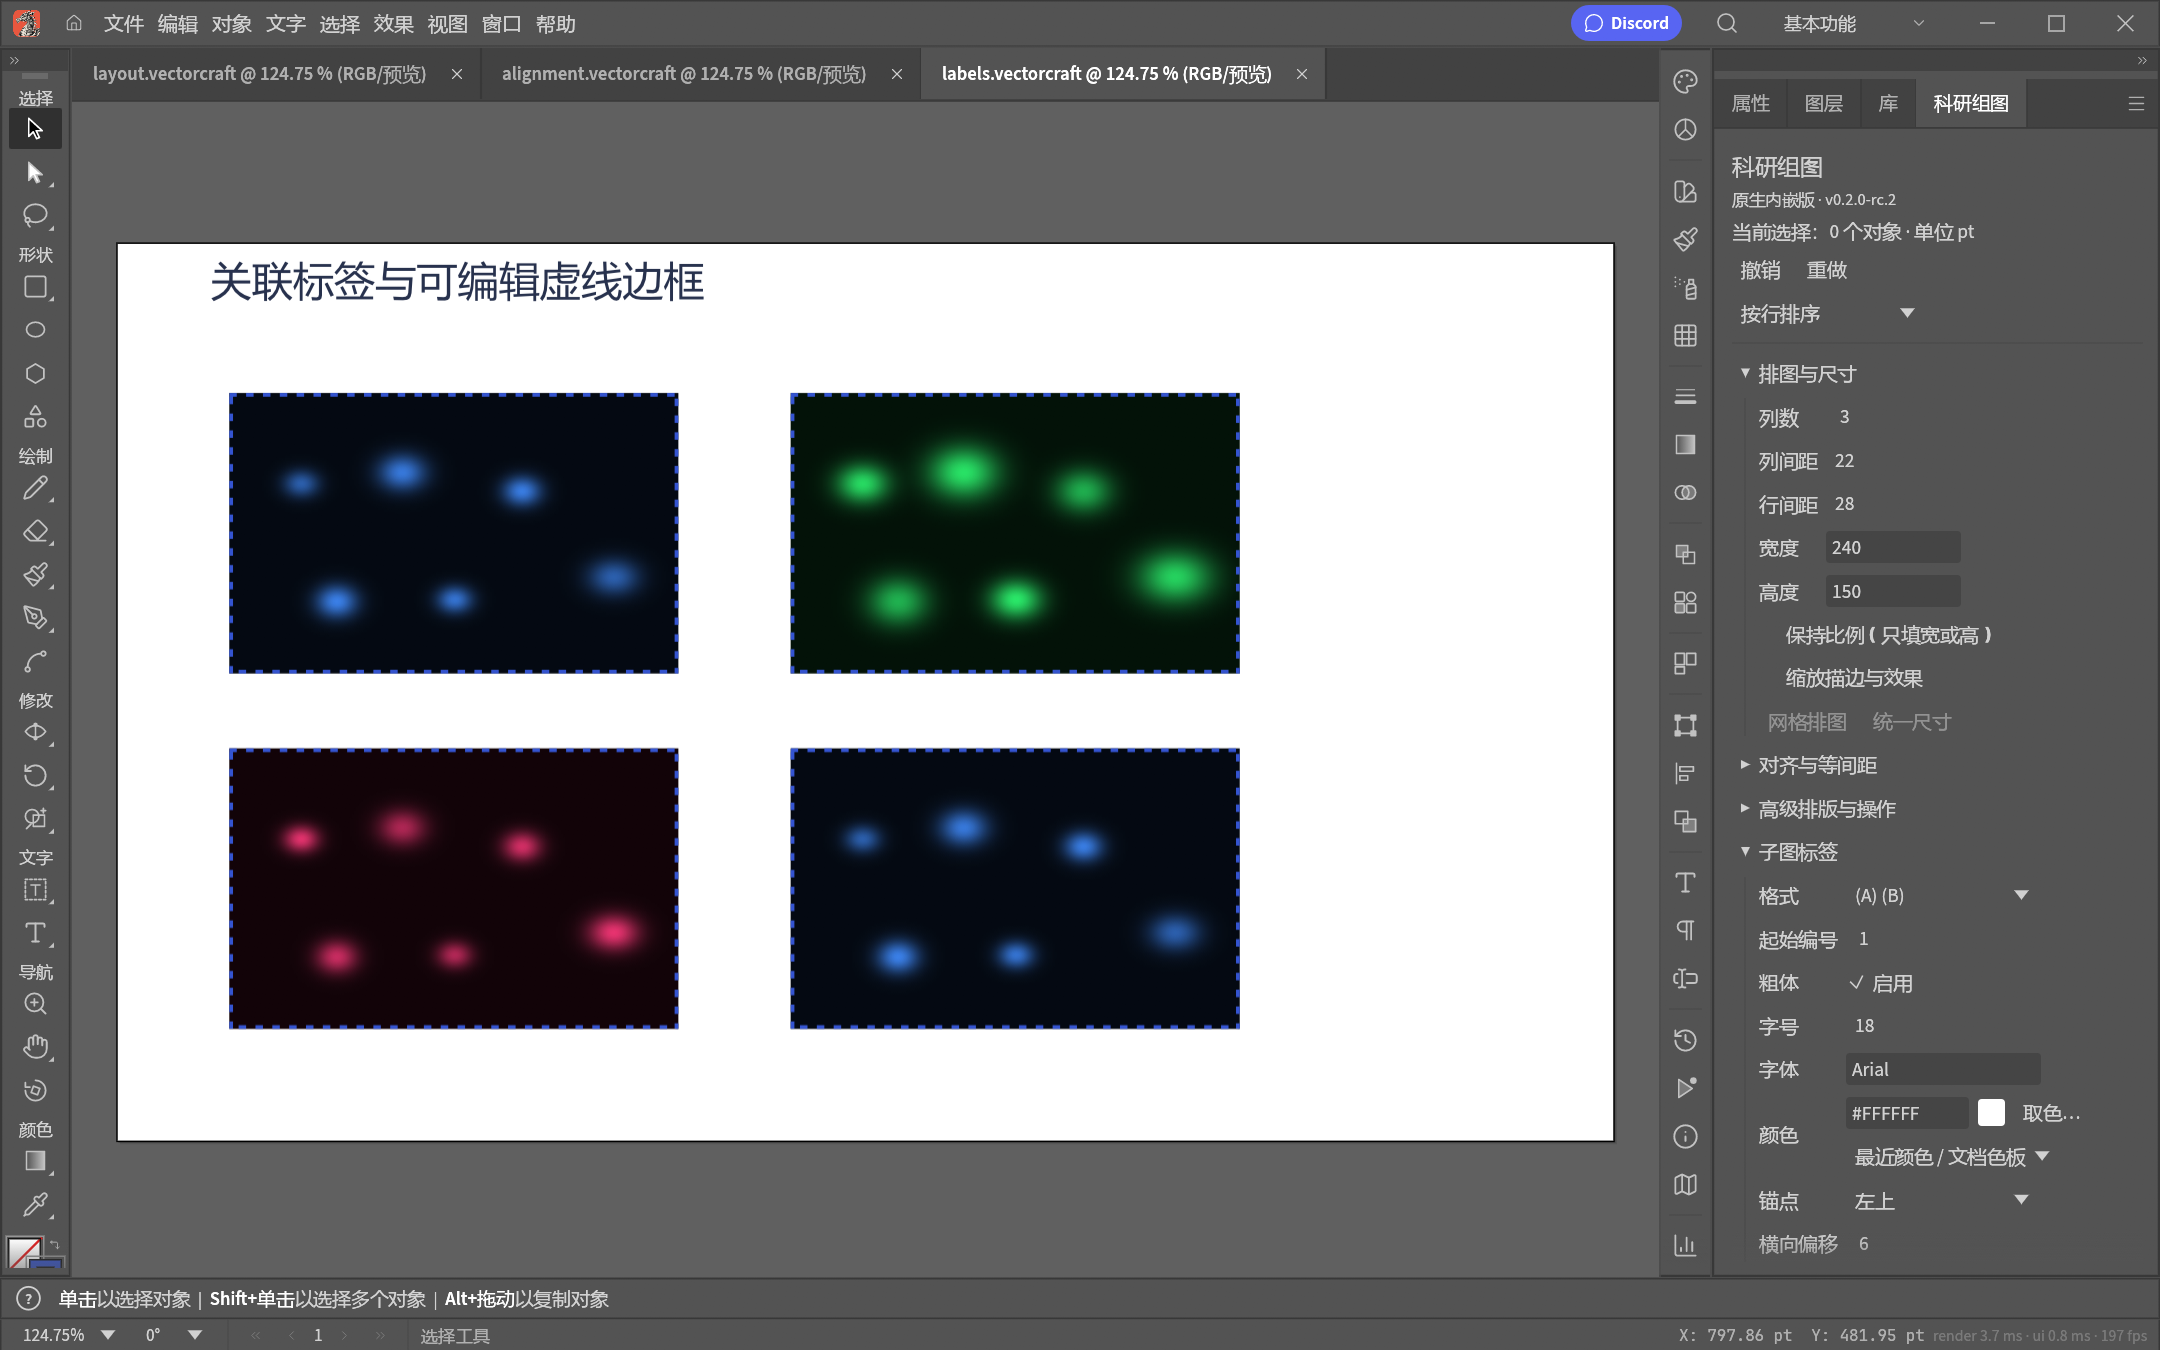Open the 按行排序 dropdown
This screenshot has width=2160, height=1350.
pos(1827,314)
